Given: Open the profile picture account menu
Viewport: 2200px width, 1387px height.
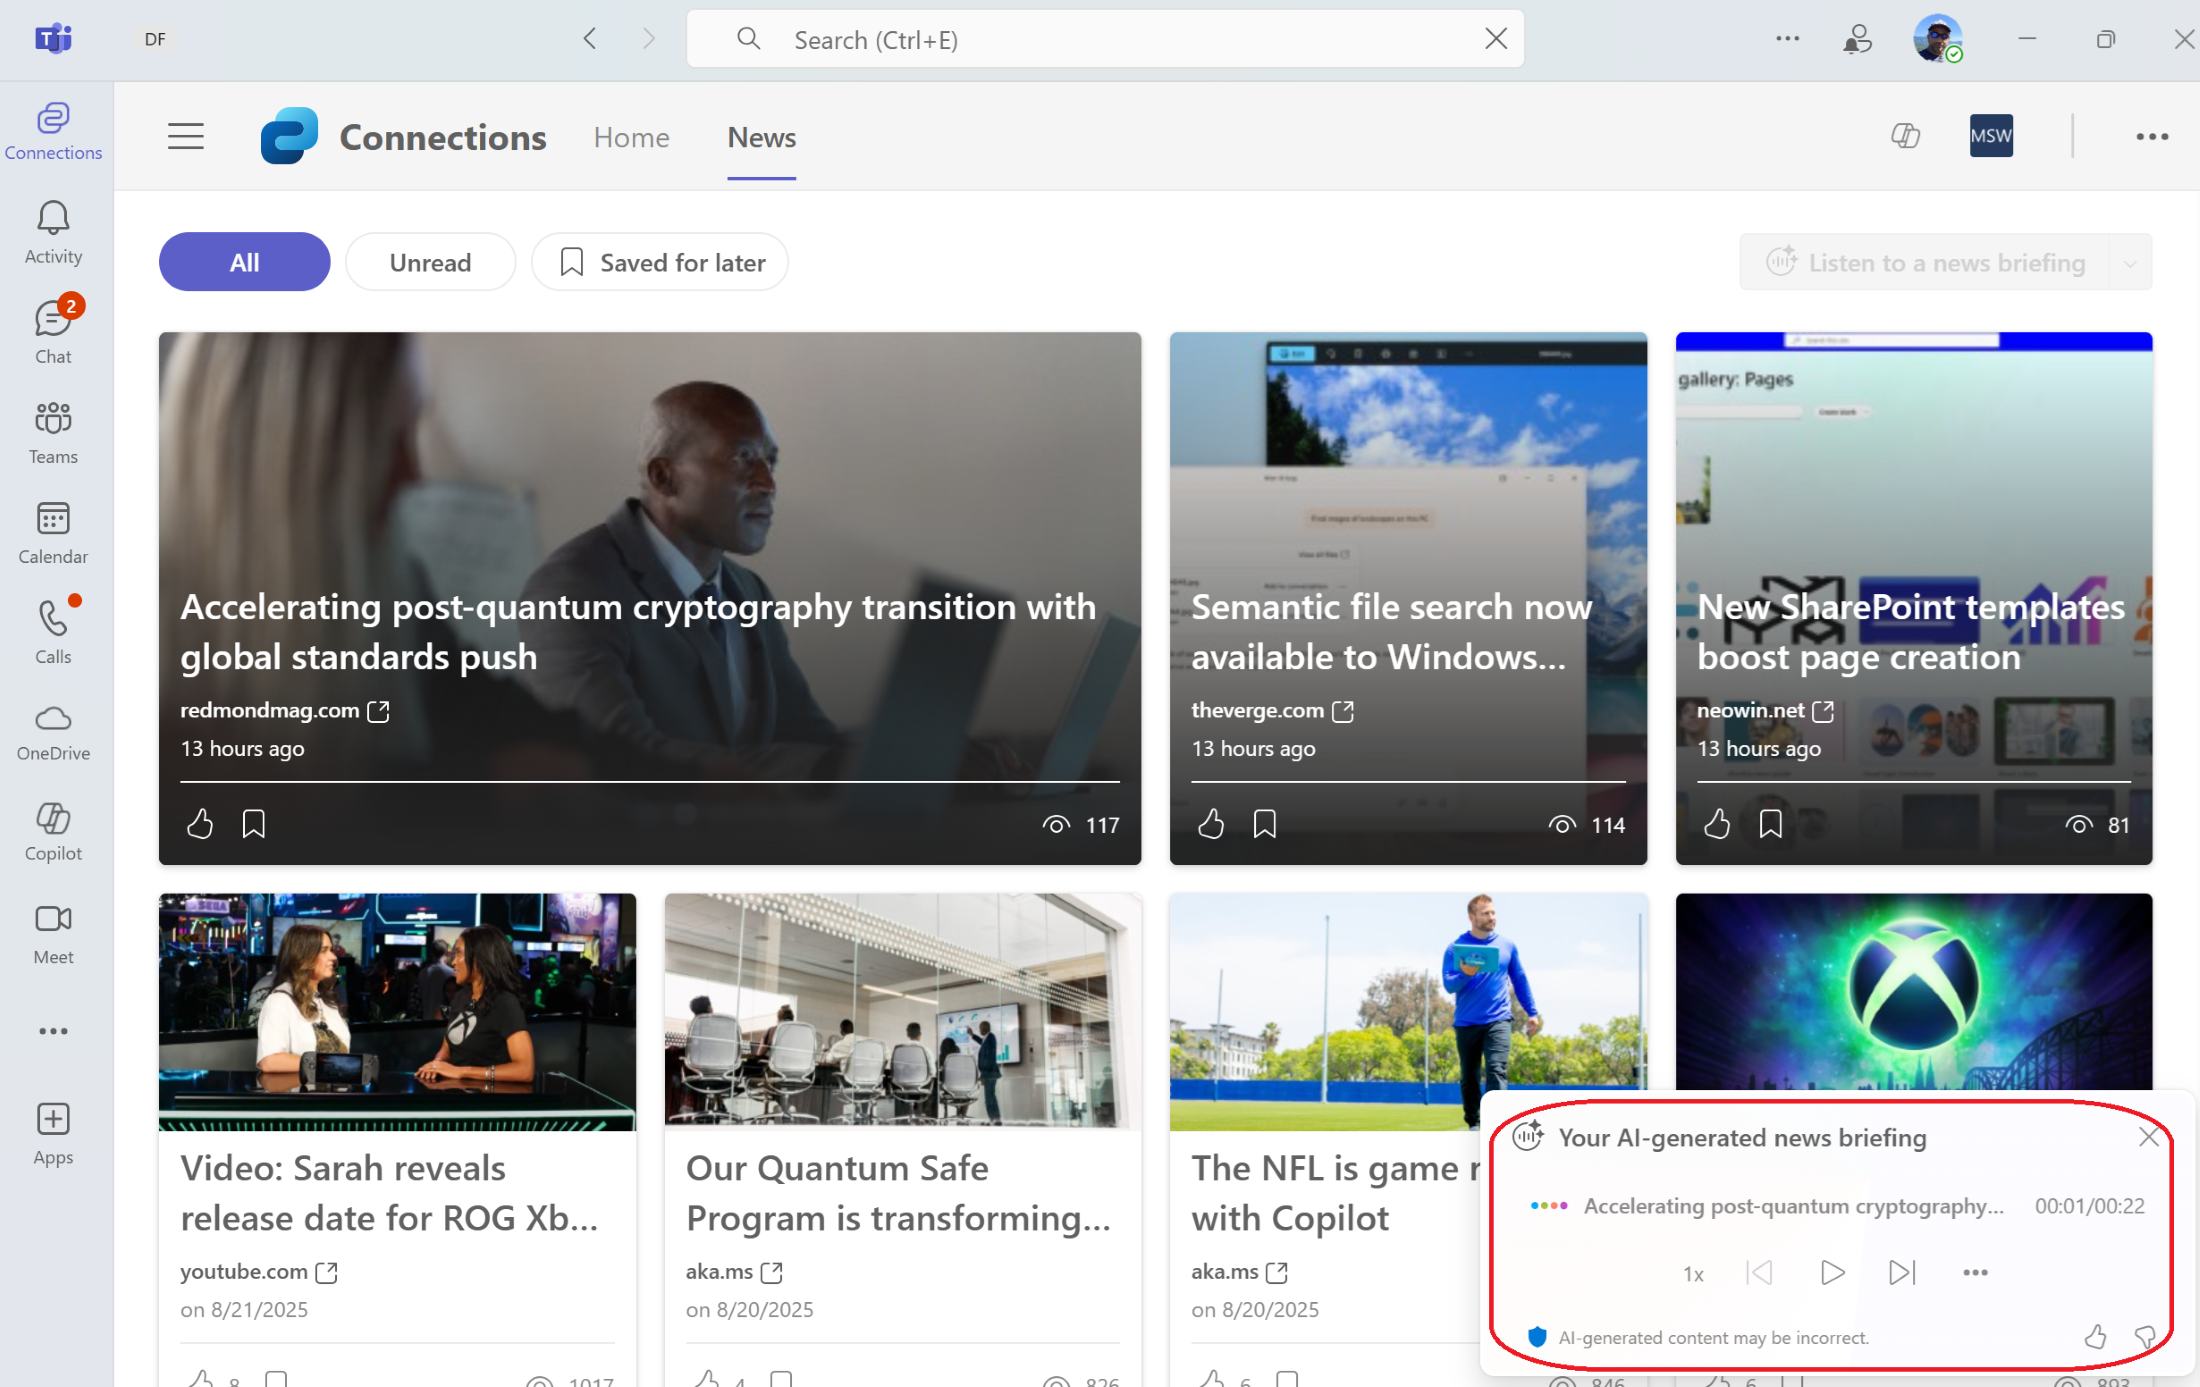Looking at the screenshot, I should (1938, 39).
